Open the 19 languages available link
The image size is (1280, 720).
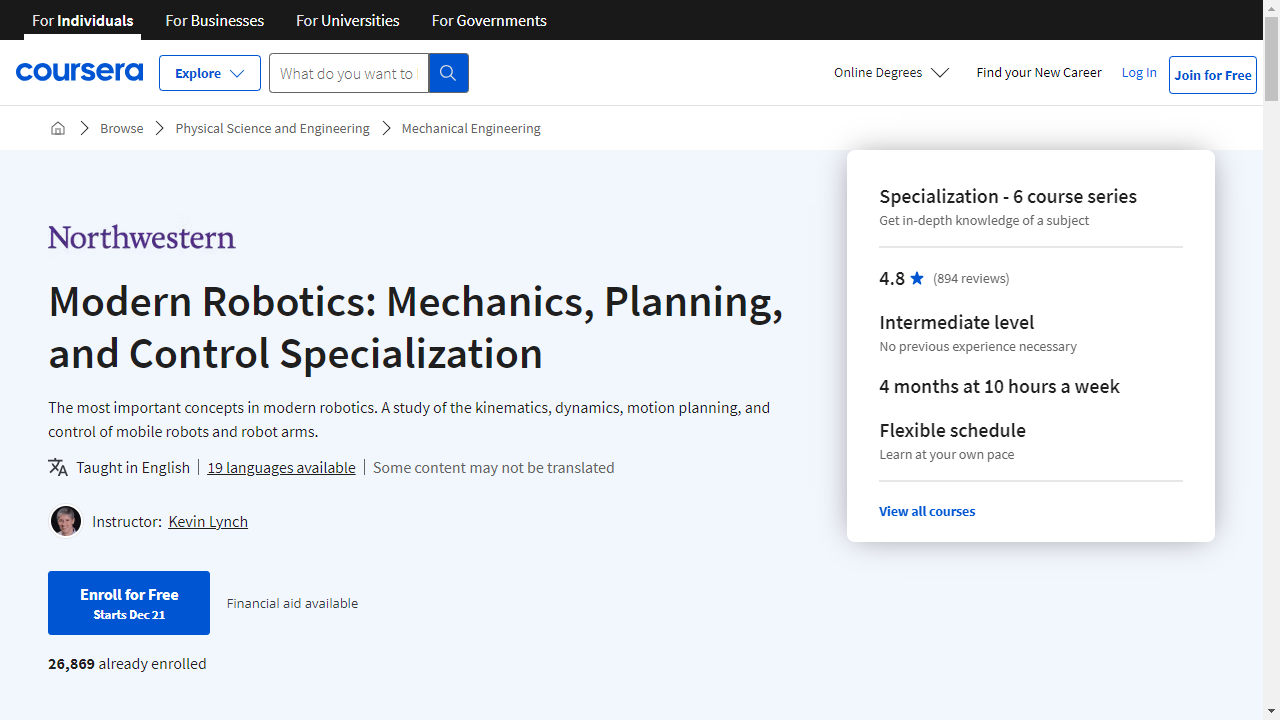281,467
